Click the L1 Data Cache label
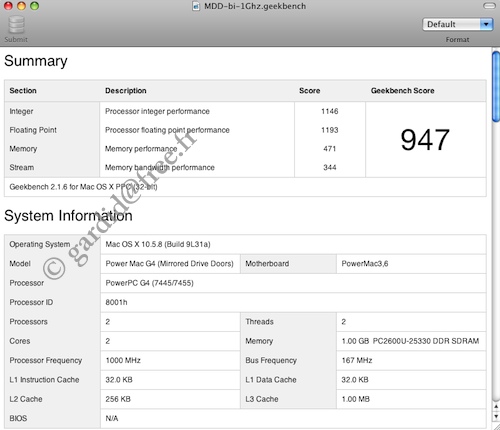Image resolution: width=500 pixels, height=430 pixels. (x=271, y=380)
